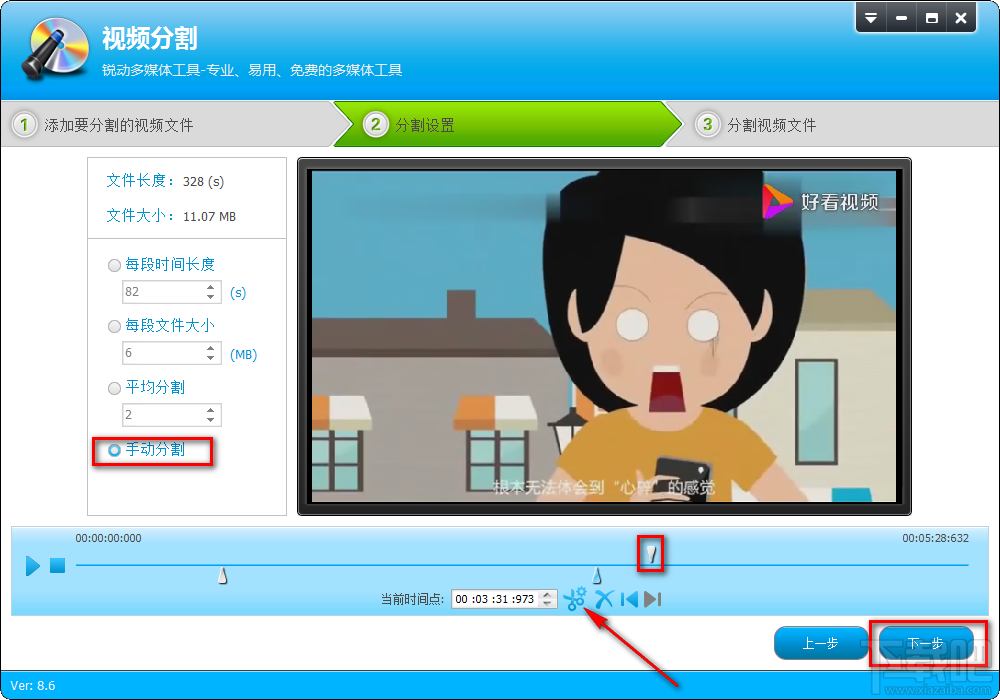Close the video split window
This screenshot has width=1000, height=700.
point(961,18)
